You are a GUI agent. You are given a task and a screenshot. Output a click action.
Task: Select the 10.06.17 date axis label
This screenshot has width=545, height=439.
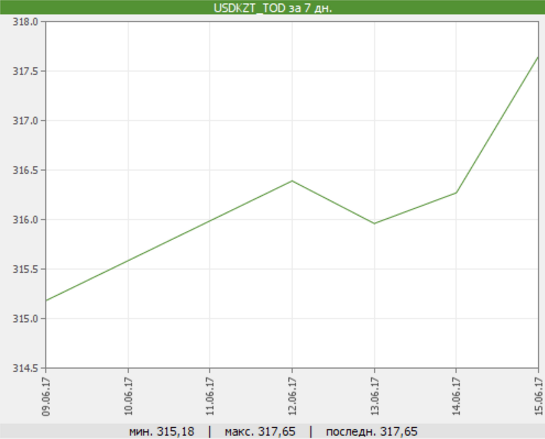pos(128,396)
